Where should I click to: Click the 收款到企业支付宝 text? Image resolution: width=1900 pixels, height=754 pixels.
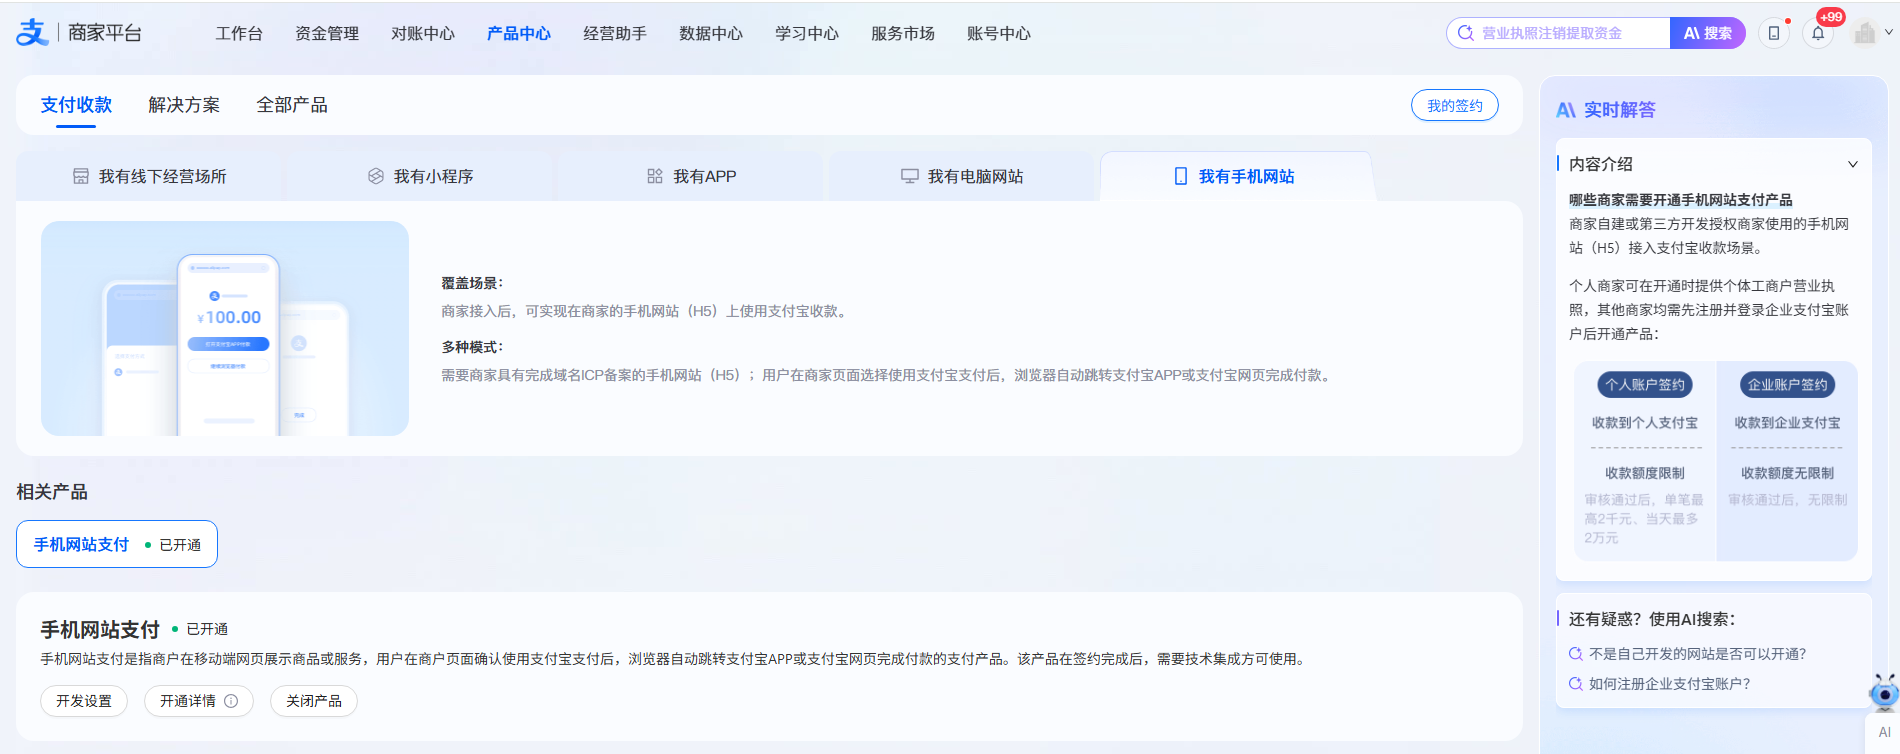1787,423
